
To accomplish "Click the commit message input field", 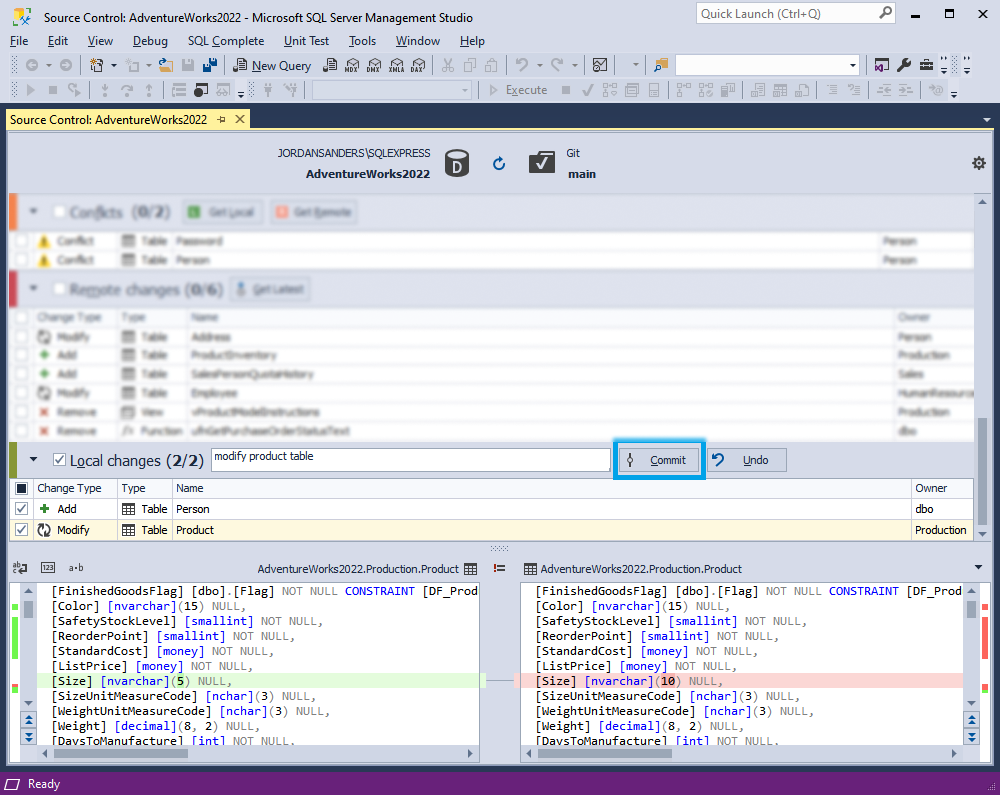I will click(x=411, y=460).
